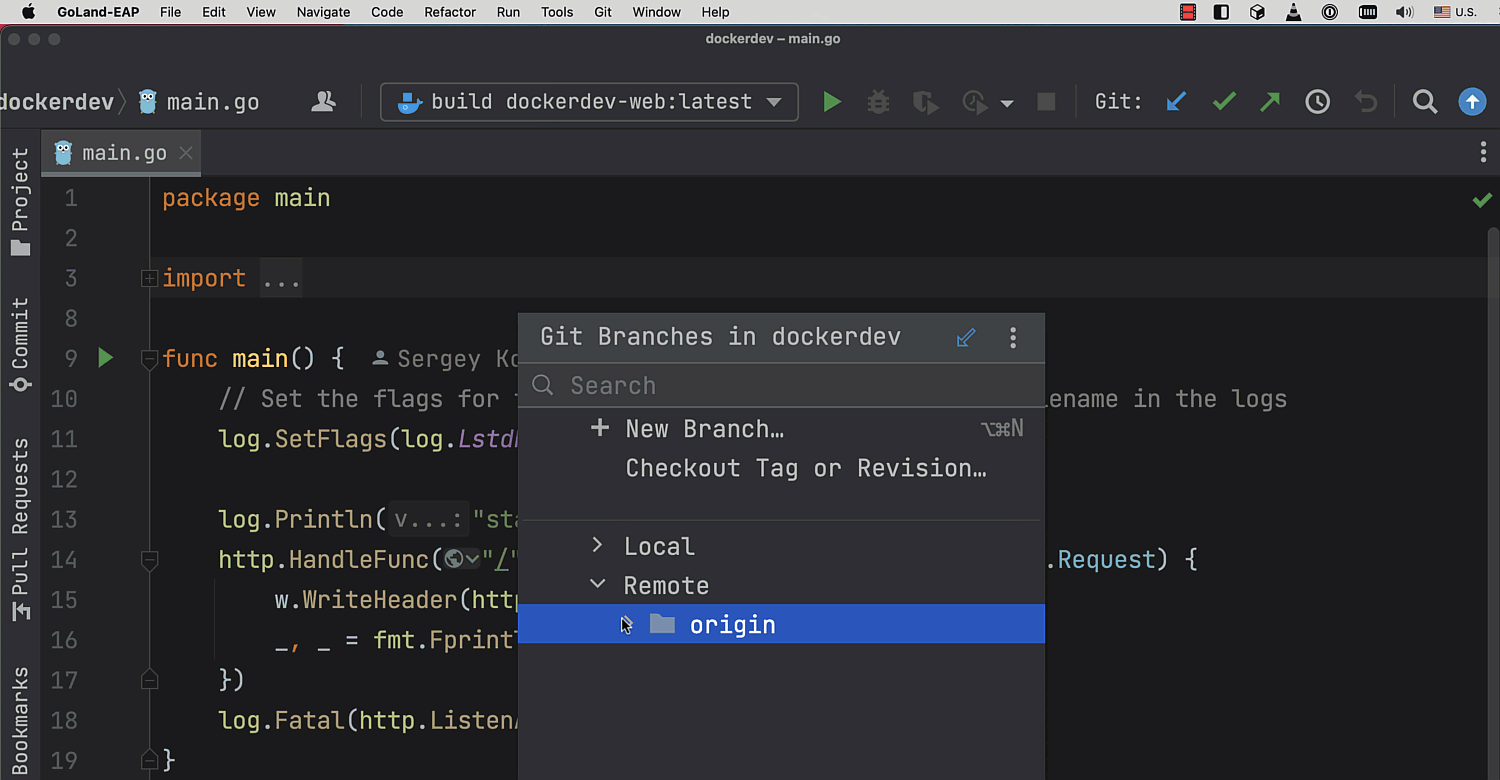Choose Checkout Tag or Revision
The height and width of the screenshot is (780, 1500).
click(805, 468)
